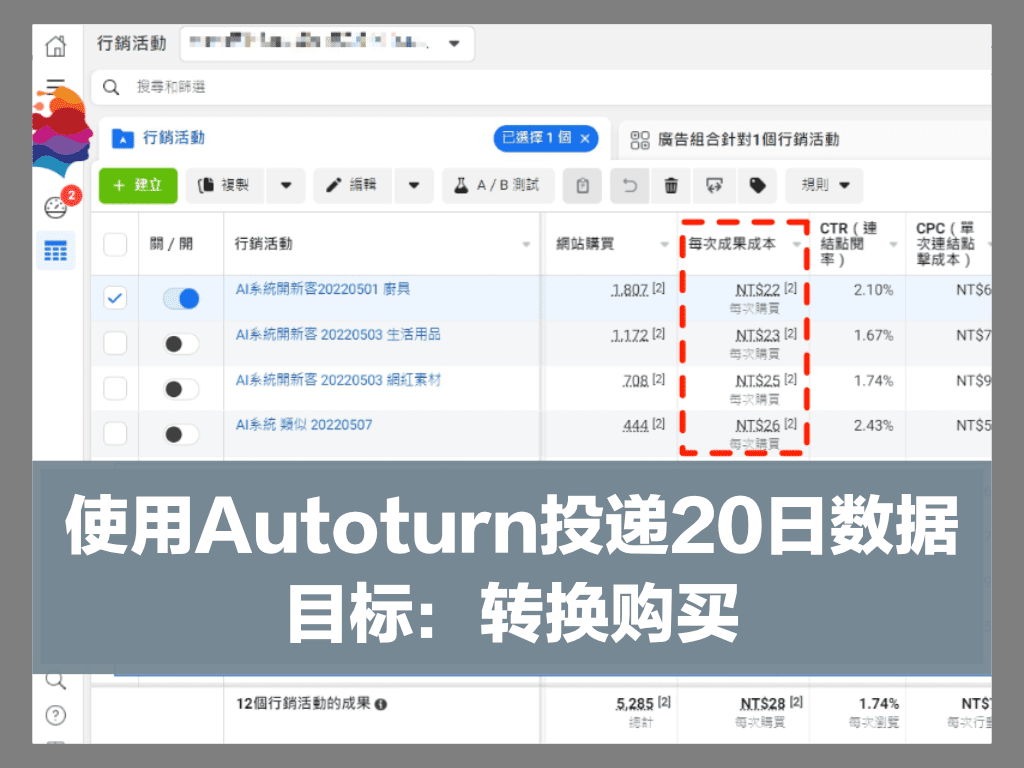Turn off the AI系統開新客20220501 廚具 campaign toggle
Screen dimensions: 1024x768
181,298
